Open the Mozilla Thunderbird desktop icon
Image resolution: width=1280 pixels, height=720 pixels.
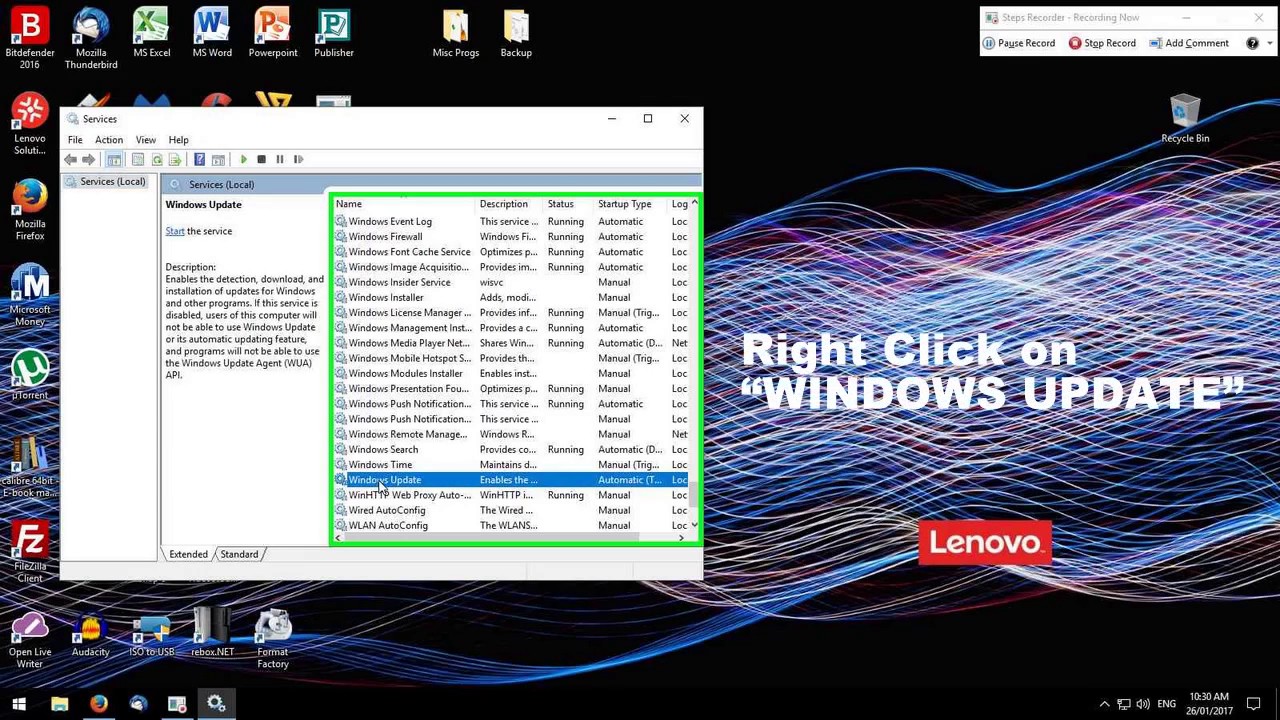[x=91, y=38]
